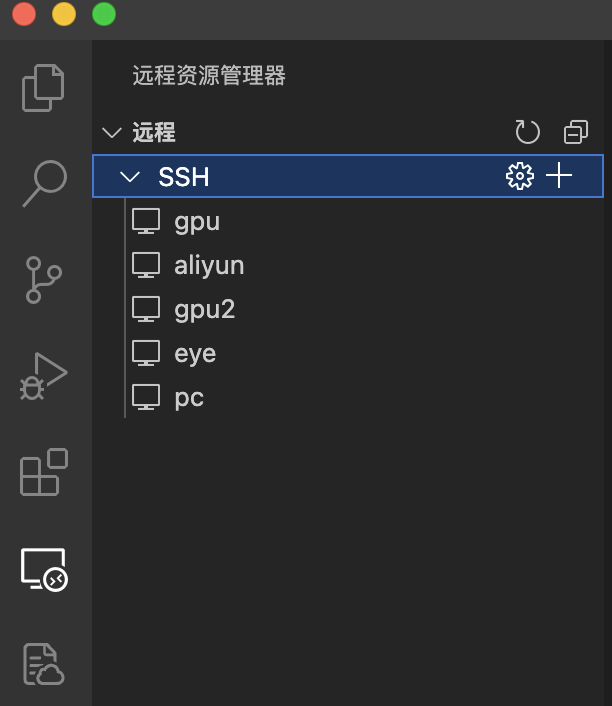
Task: Click the 远程资源管理器 panel title
Action: click(209, 75)
